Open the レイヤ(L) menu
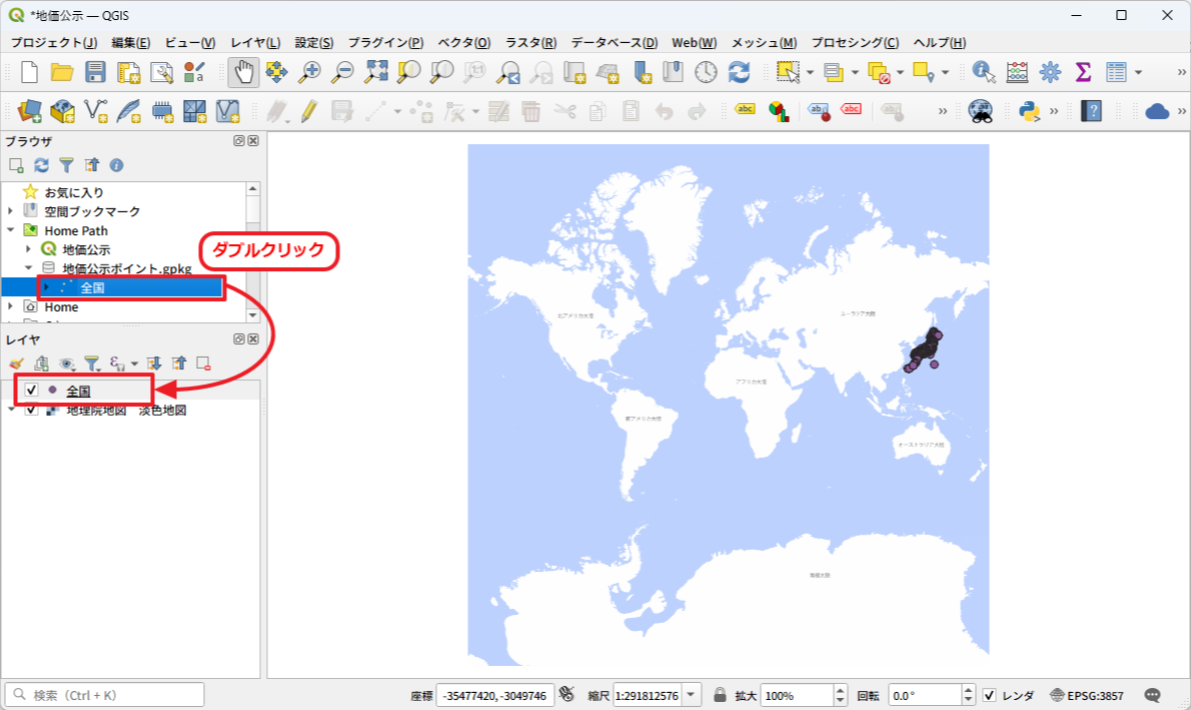Image resolution: width=1191 pixels, height=710 pixels. (x=255, y=43)
